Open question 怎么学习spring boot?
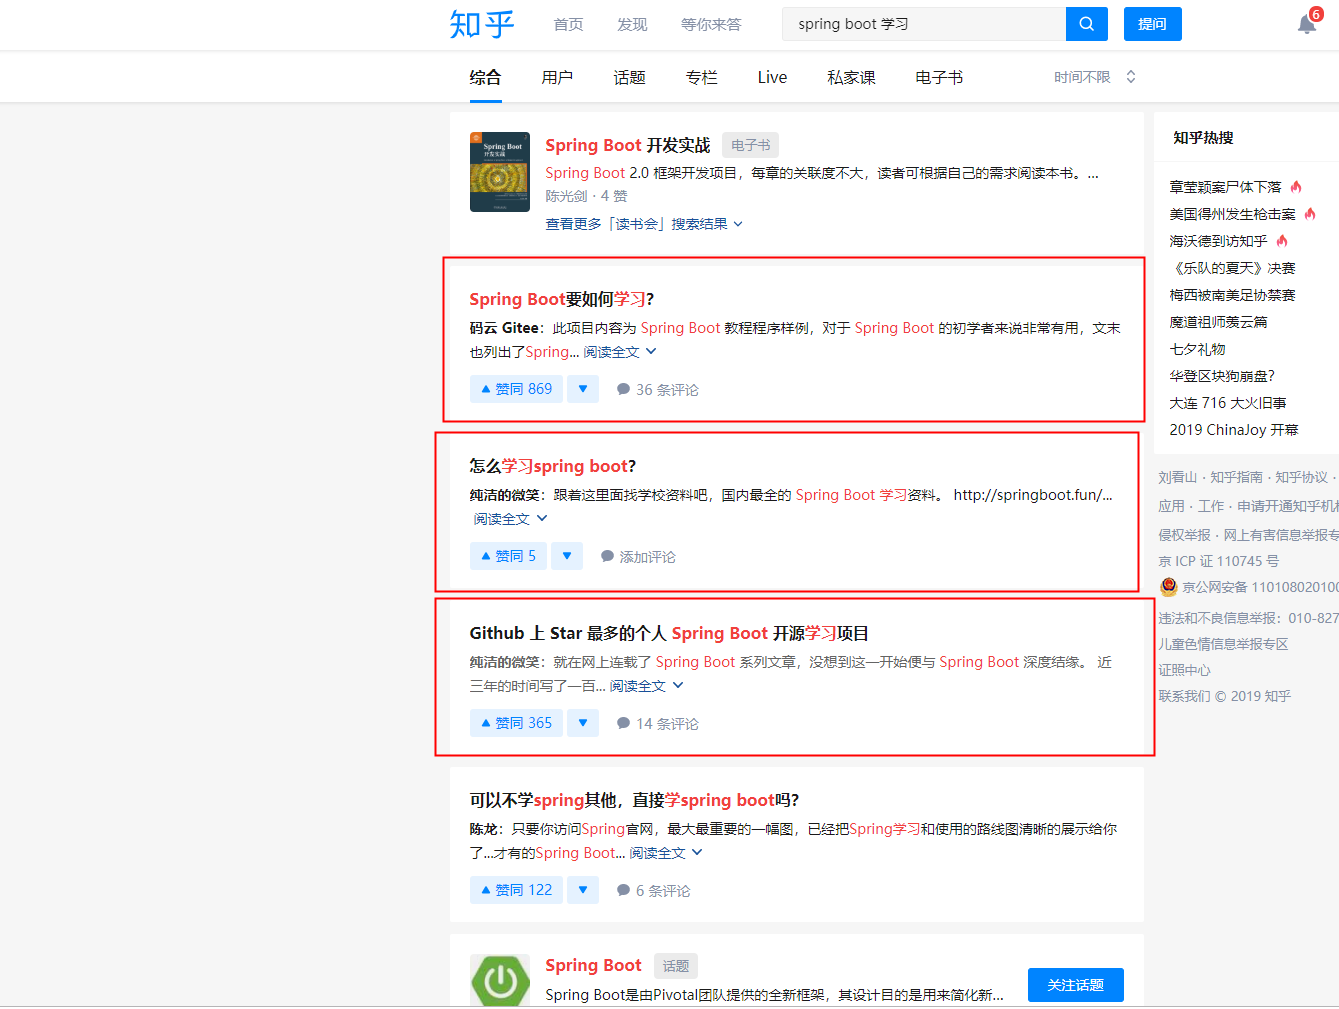 click(553, 466)
